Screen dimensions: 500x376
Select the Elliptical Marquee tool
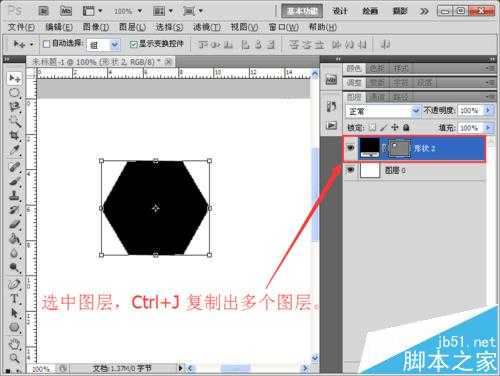tap(15, 93)
